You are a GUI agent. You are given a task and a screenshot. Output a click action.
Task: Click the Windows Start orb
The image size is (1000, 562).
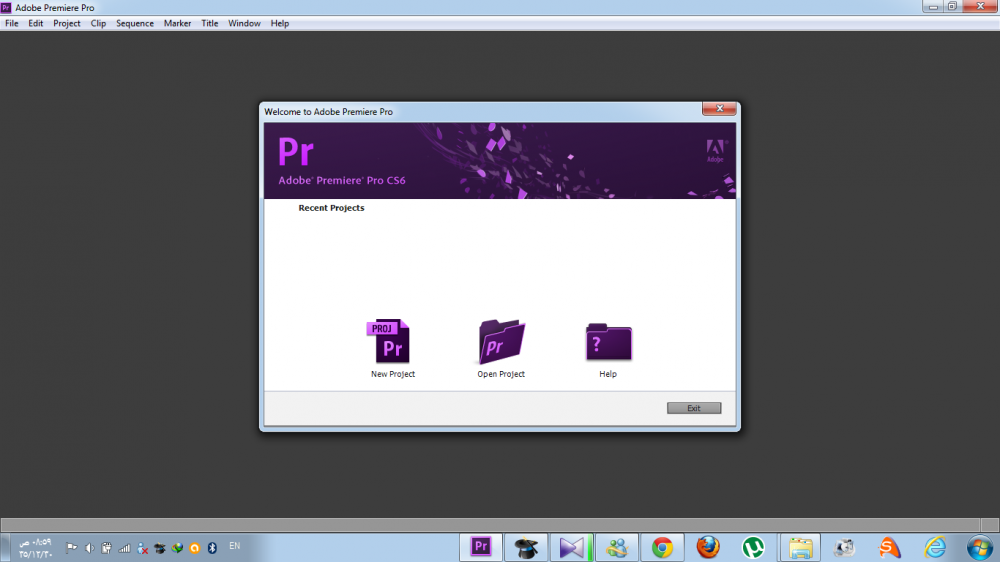coord(979,547)
